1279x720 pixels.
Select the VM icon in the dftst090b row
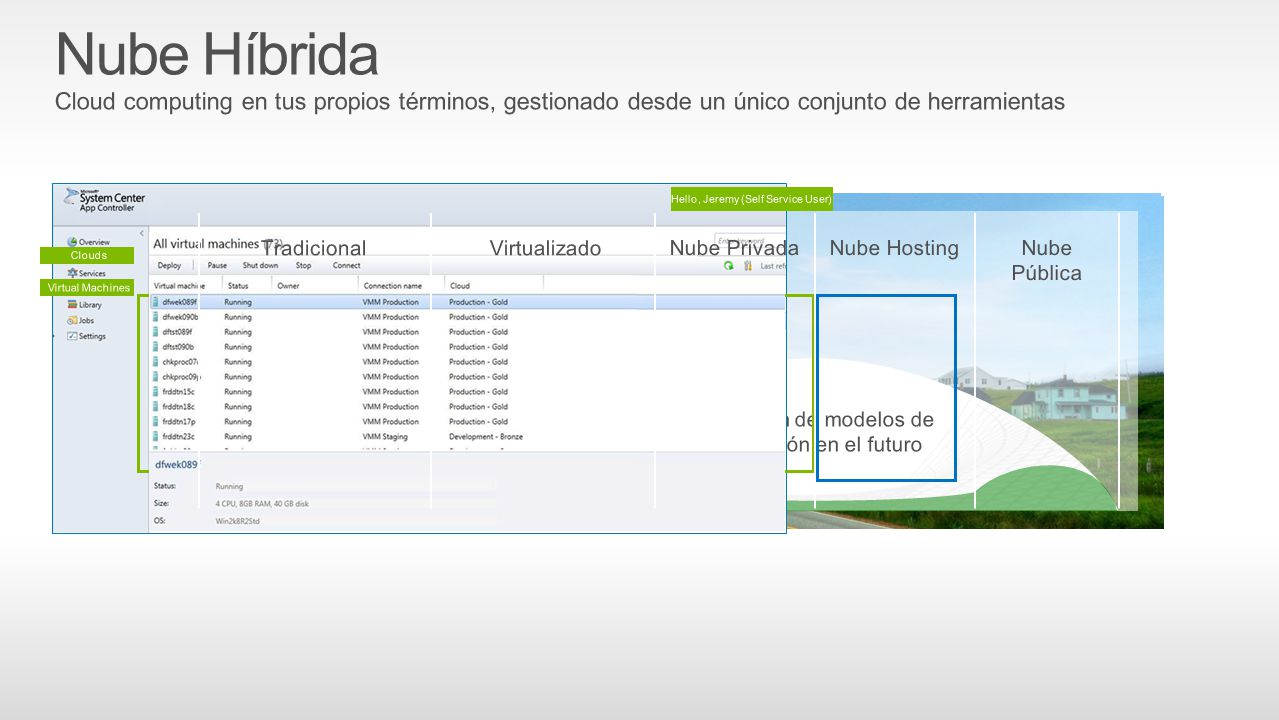pyautogui.click(x=156, y=347)
